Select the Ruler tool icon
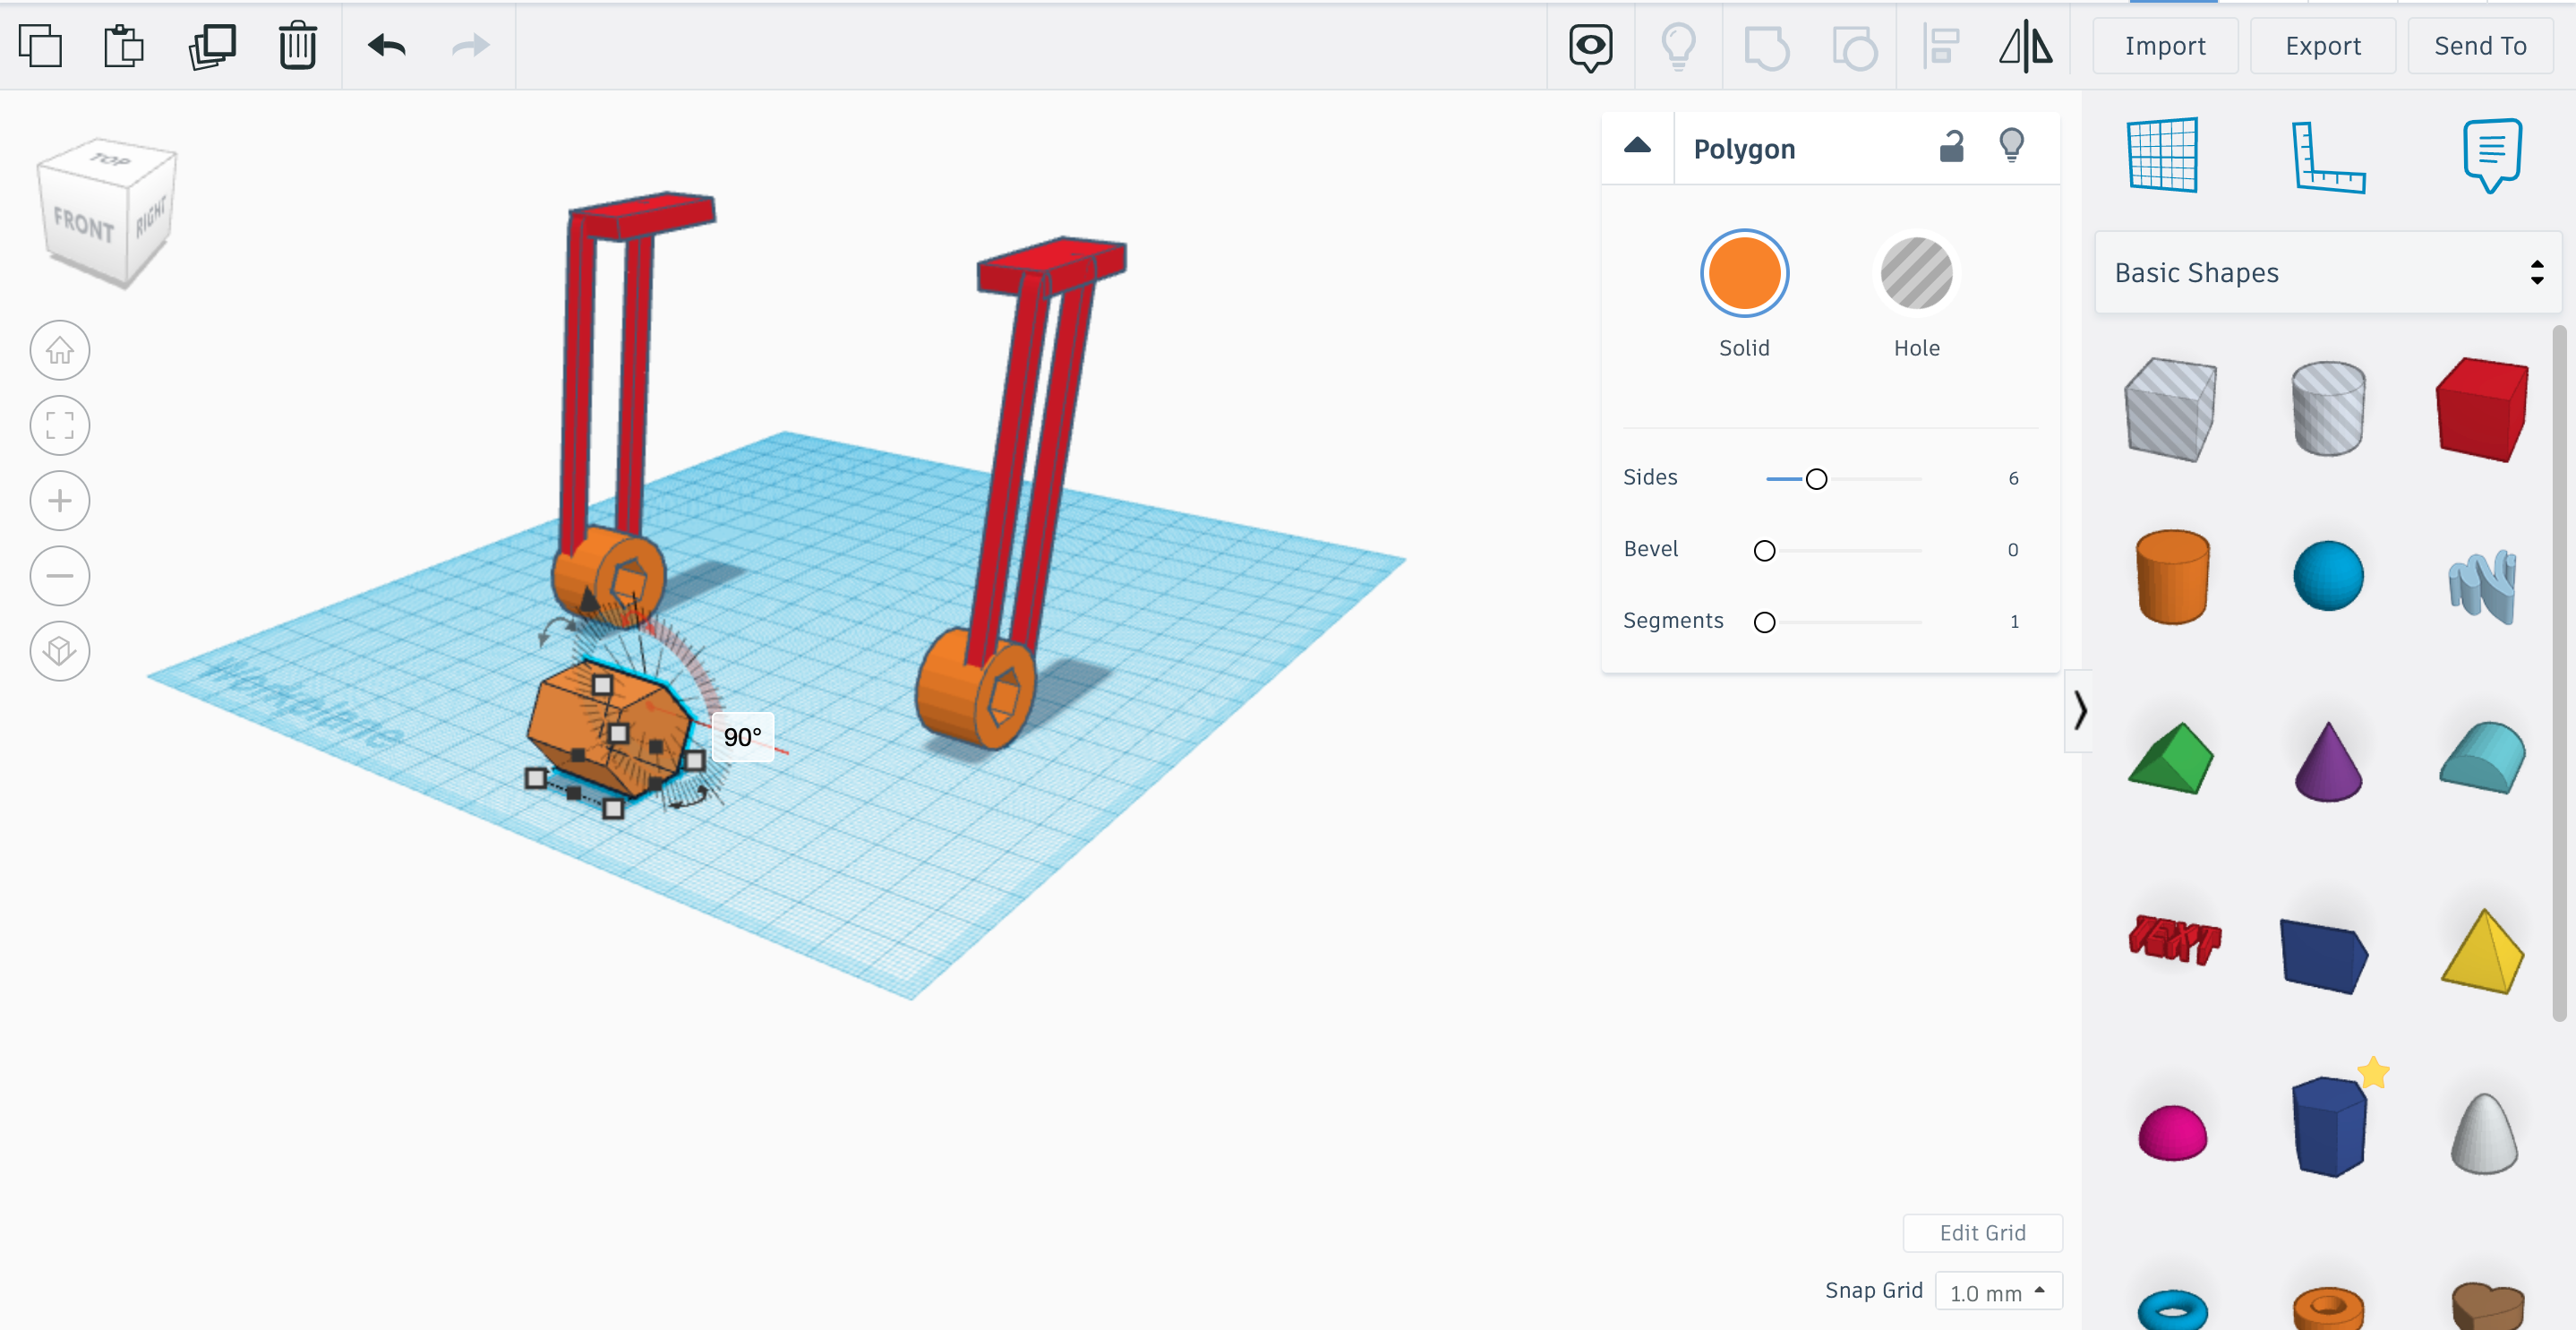Image resolution: width=2576 pixels, height=1330 pixels. coord(2327,157)
